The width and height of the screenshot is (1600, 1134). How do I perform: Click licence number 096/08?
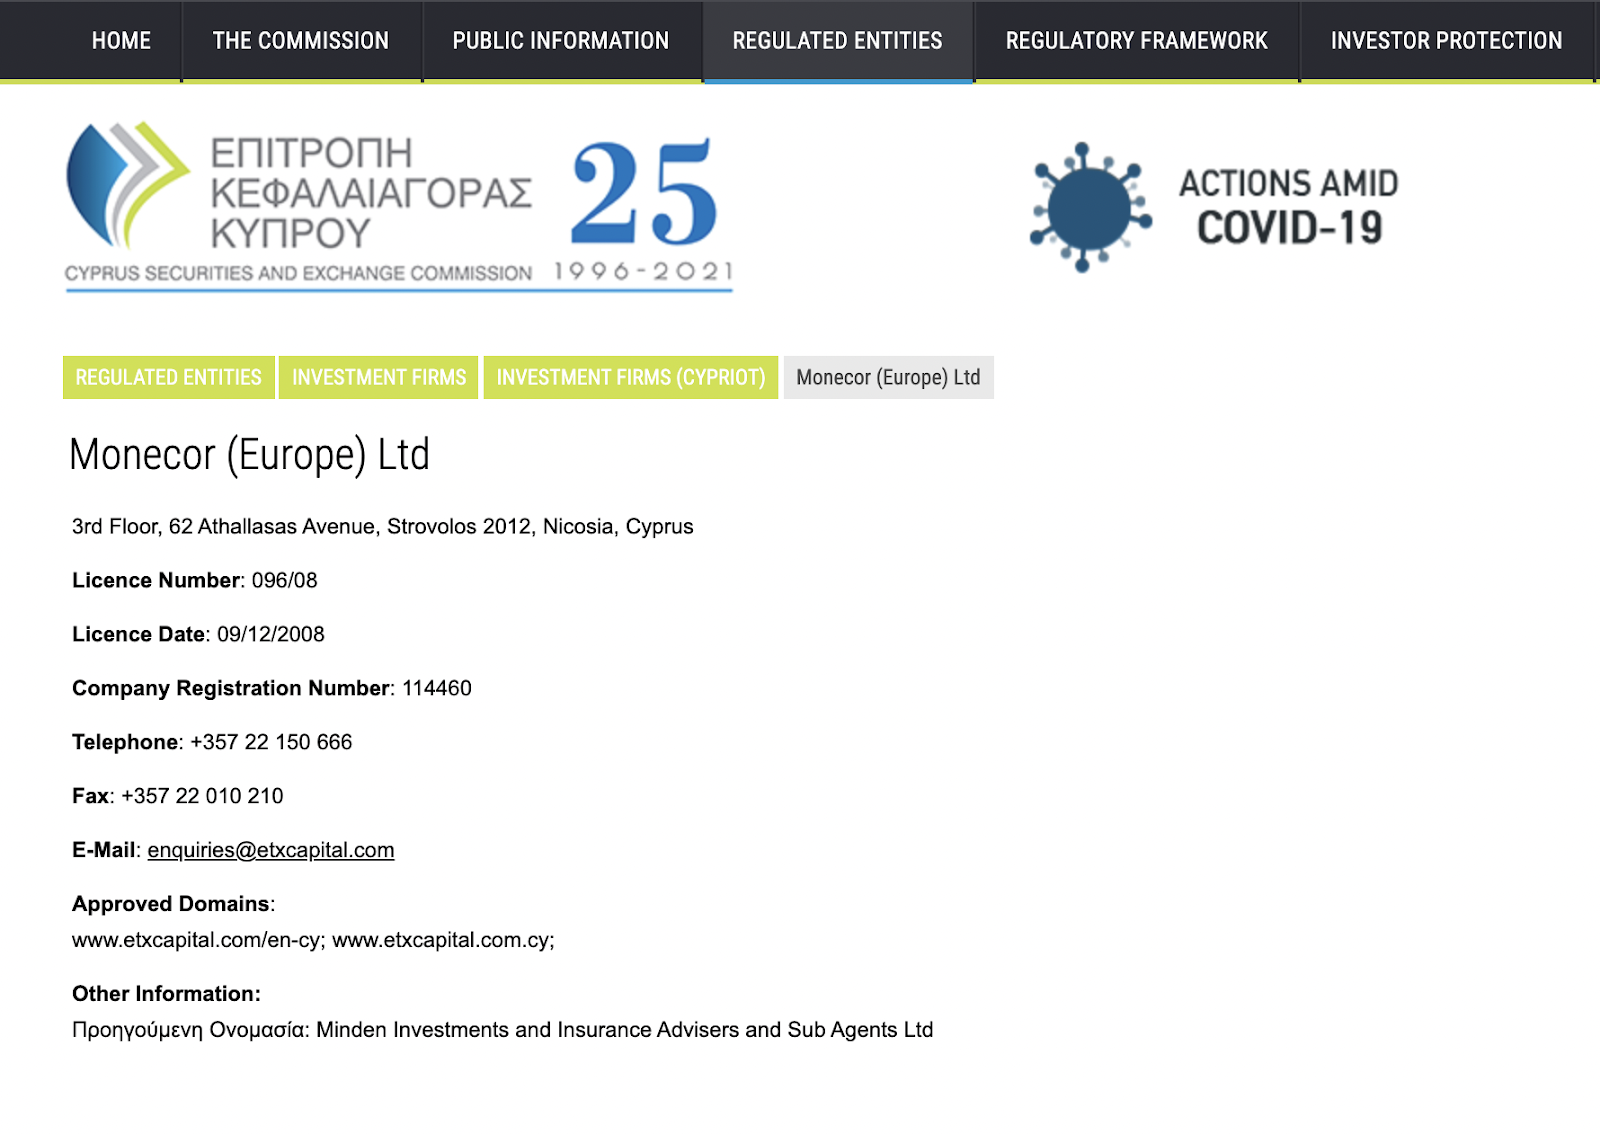point(284,581)
